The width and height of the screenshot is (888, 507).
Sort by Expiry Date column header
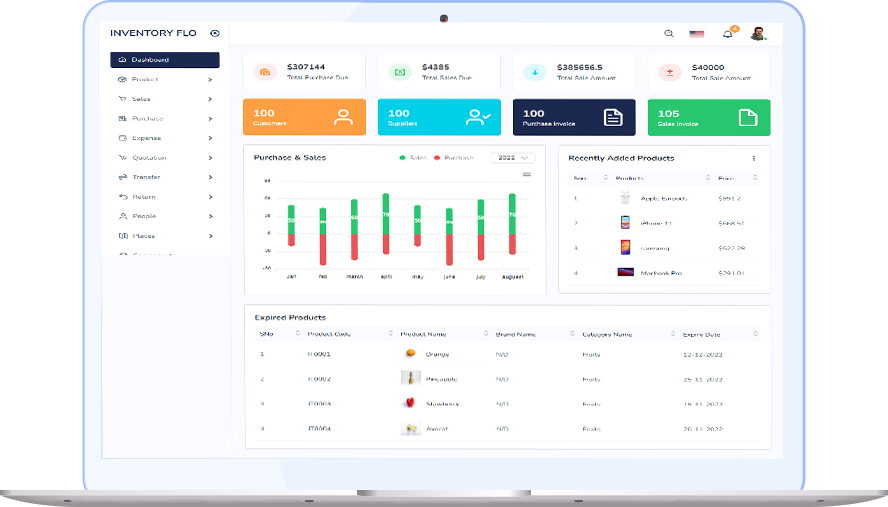pyautogui.click(x=701, y=334)
